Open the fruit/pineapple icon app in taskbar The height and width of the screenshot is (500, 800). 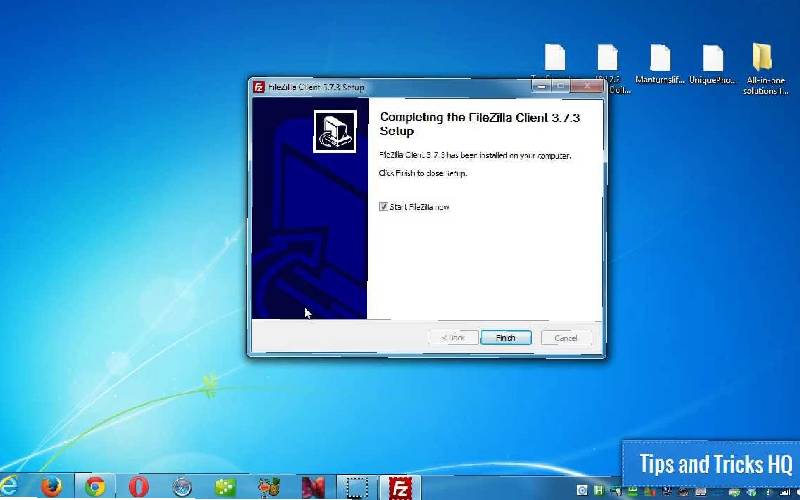pos(269,487)
